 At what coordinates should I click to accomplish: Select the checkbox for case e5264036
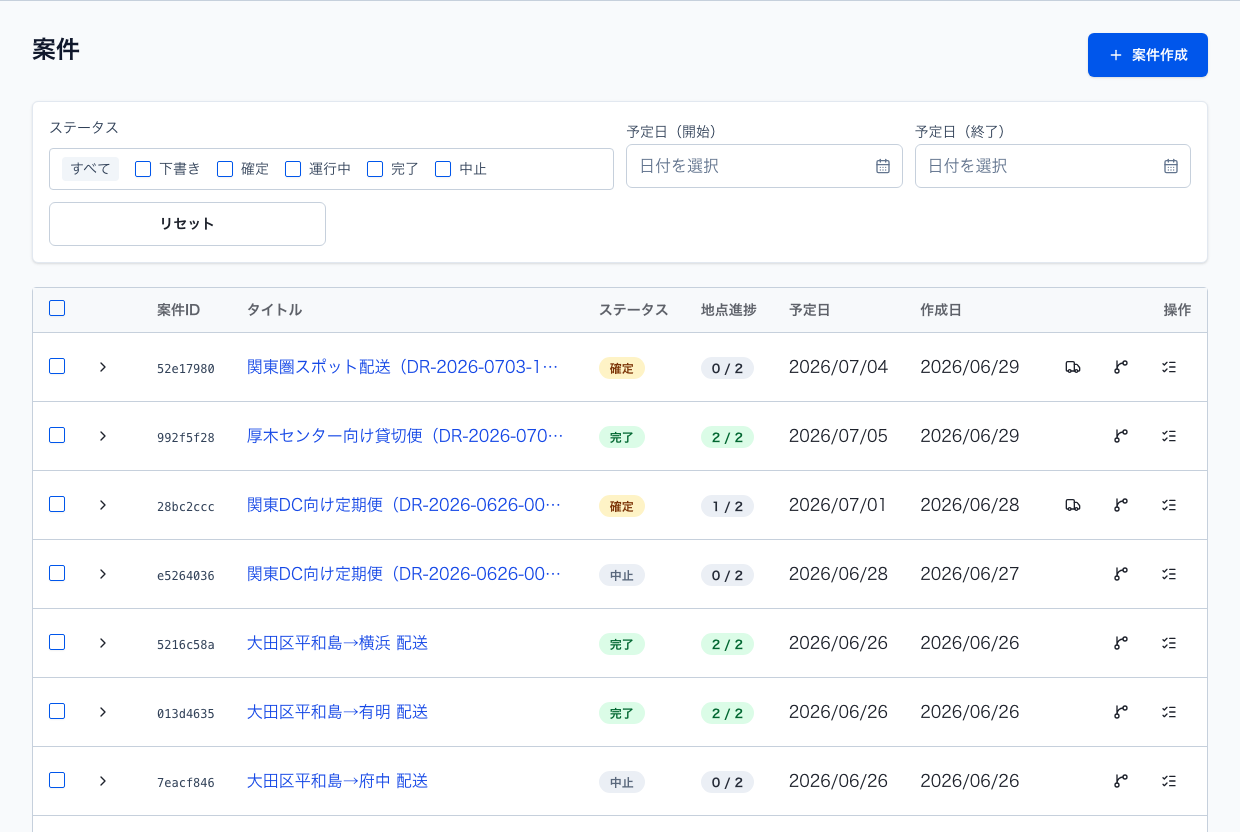57,573
